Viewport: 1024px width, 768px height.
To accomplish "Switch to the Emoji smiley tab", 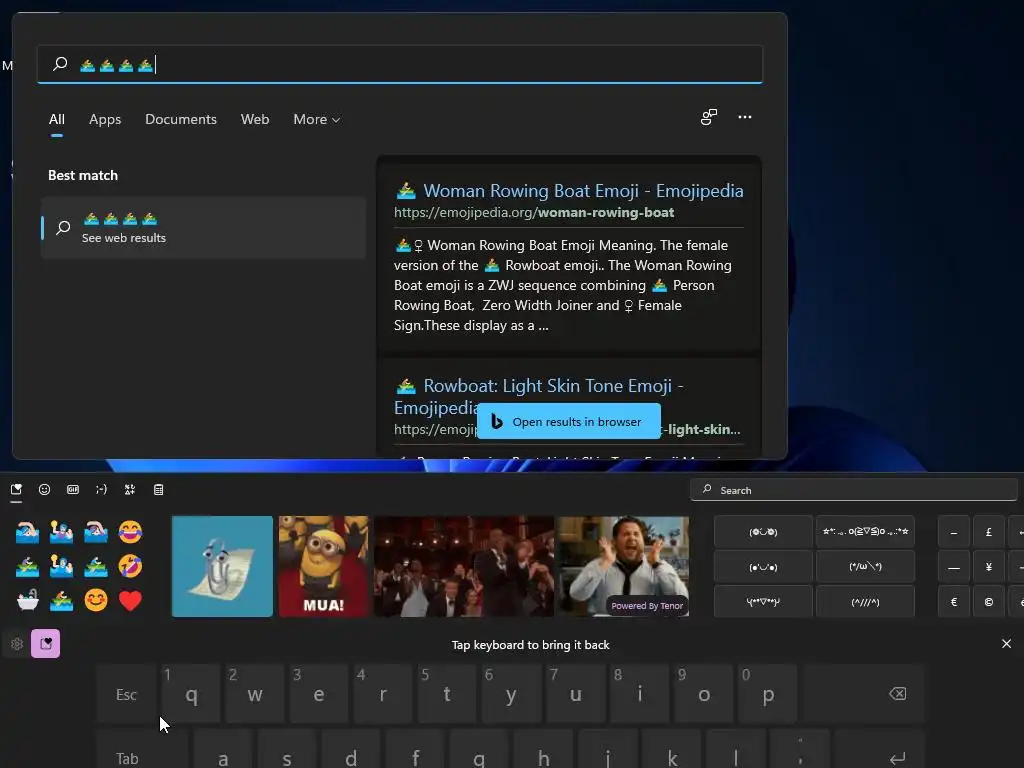I will coord(44,490).
